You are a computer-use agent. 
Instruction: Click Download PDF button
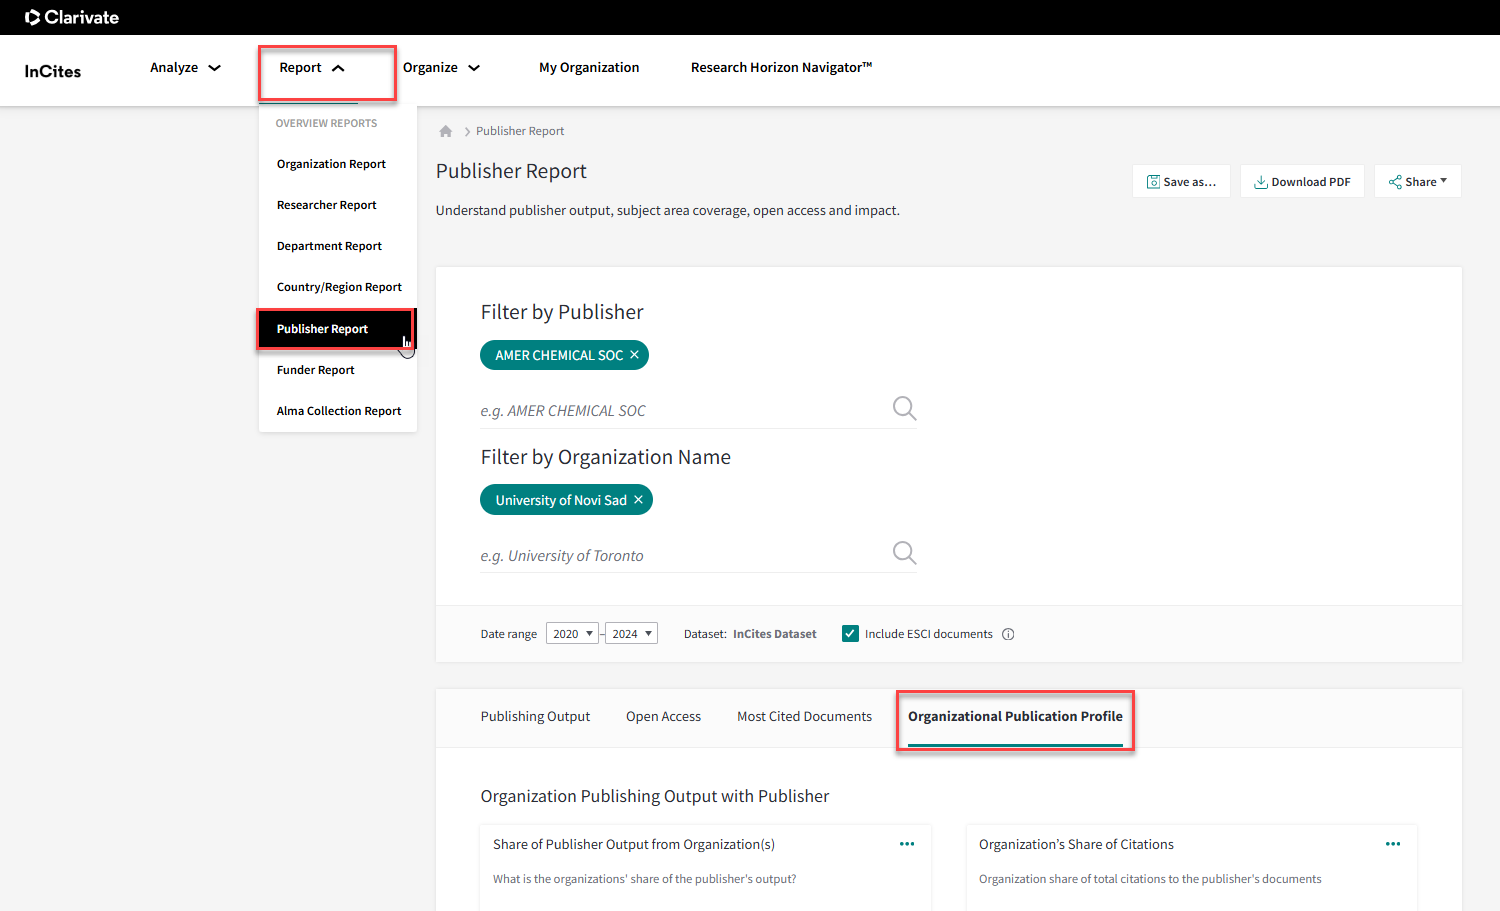click(x=1302, y=181)
